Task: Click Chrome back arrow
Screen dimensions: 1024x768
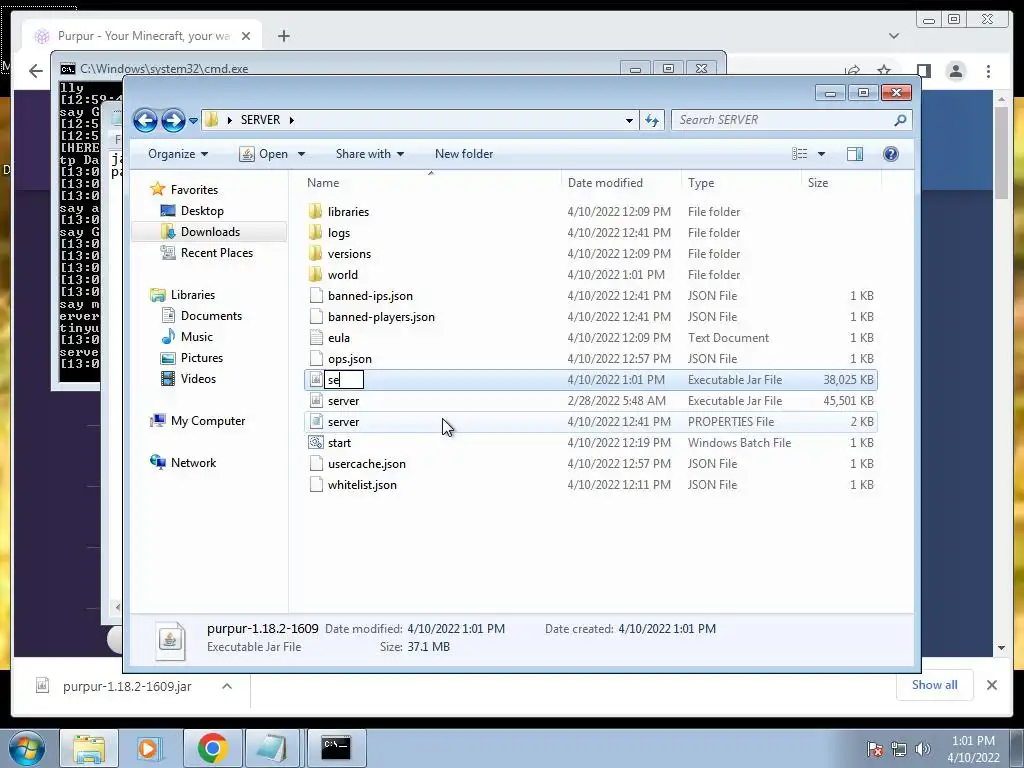Action: pyautogui.click(x=36, y=71)
